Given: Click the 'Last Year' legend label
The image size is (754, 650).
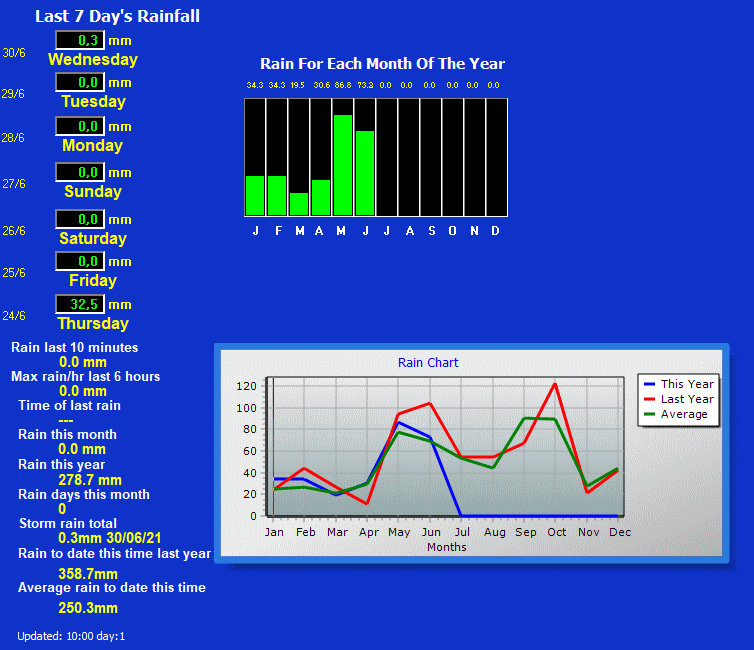Looking at the screenshot, I should (687, 399).
